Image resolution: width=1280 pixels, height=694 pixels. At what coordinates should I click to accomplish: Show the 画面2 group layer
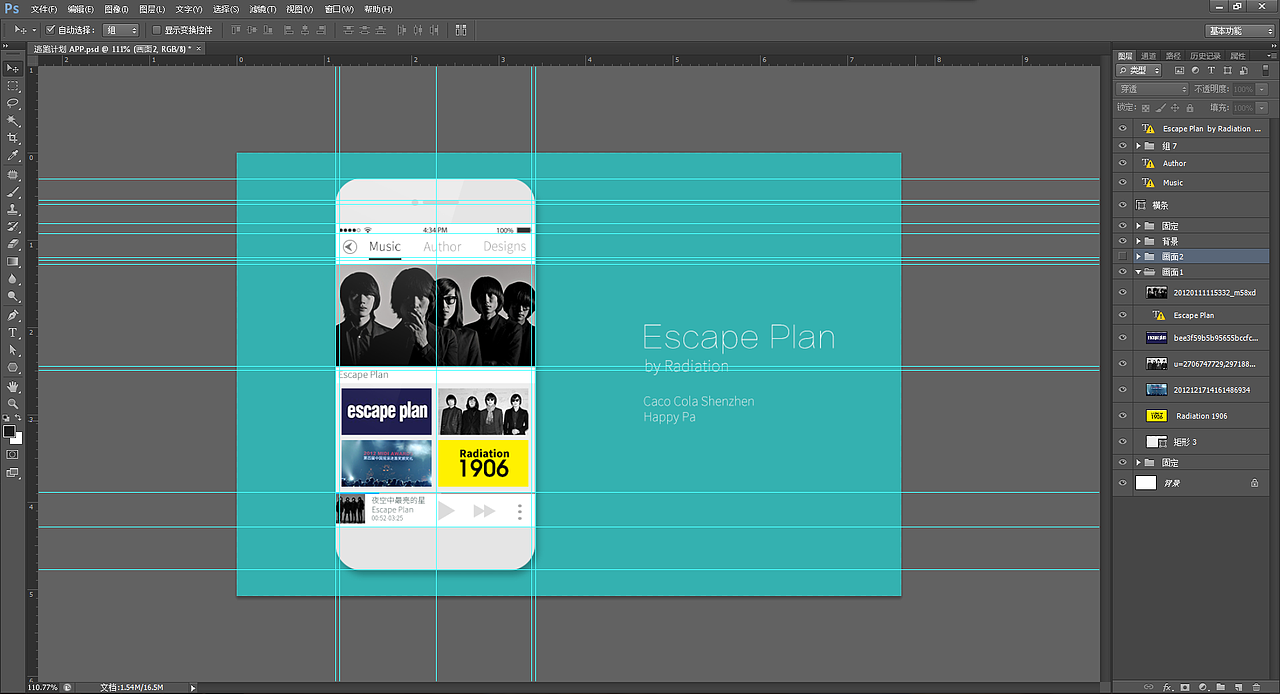[1123, 257]
